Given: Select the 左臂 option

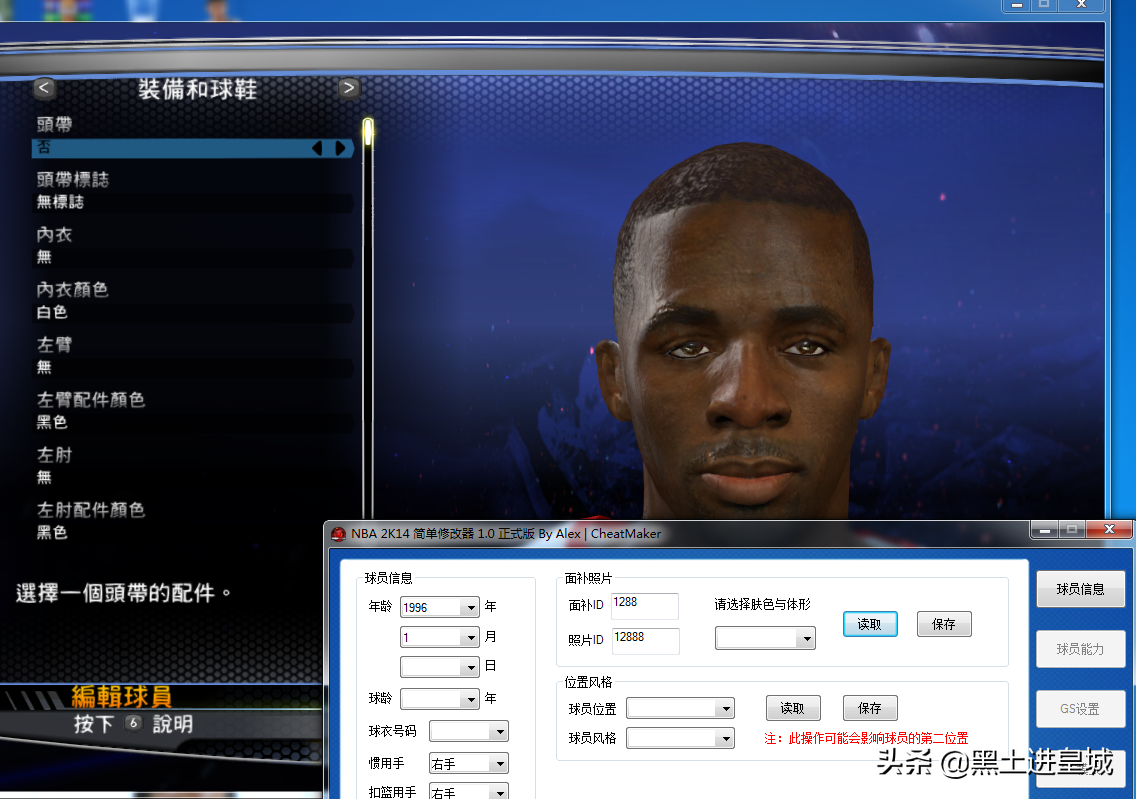Looking at the screenshot, I should pos(193,356).
